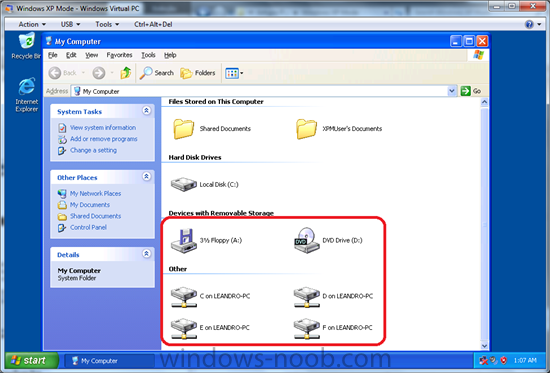Collapse the System Tasks panel

[147, 111]
